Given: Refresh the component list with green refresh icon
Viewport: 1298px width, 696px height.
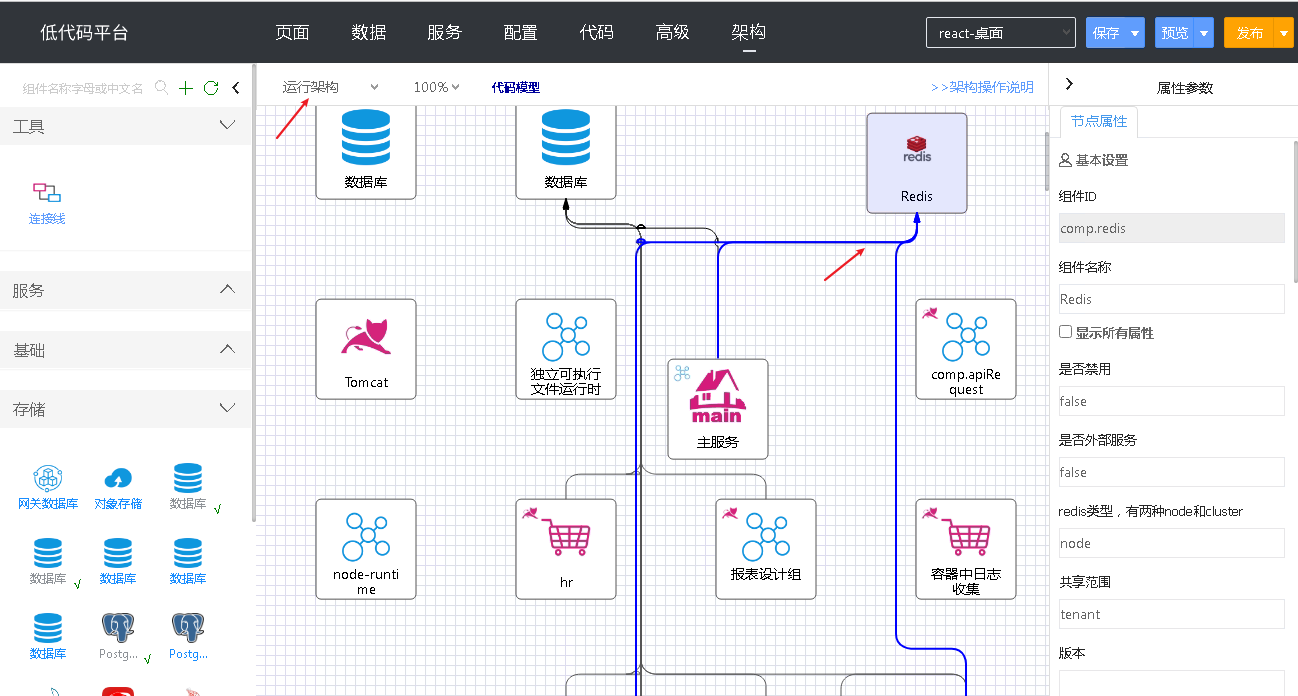Looking at the screenshot, I should click(x=211, y=88).
